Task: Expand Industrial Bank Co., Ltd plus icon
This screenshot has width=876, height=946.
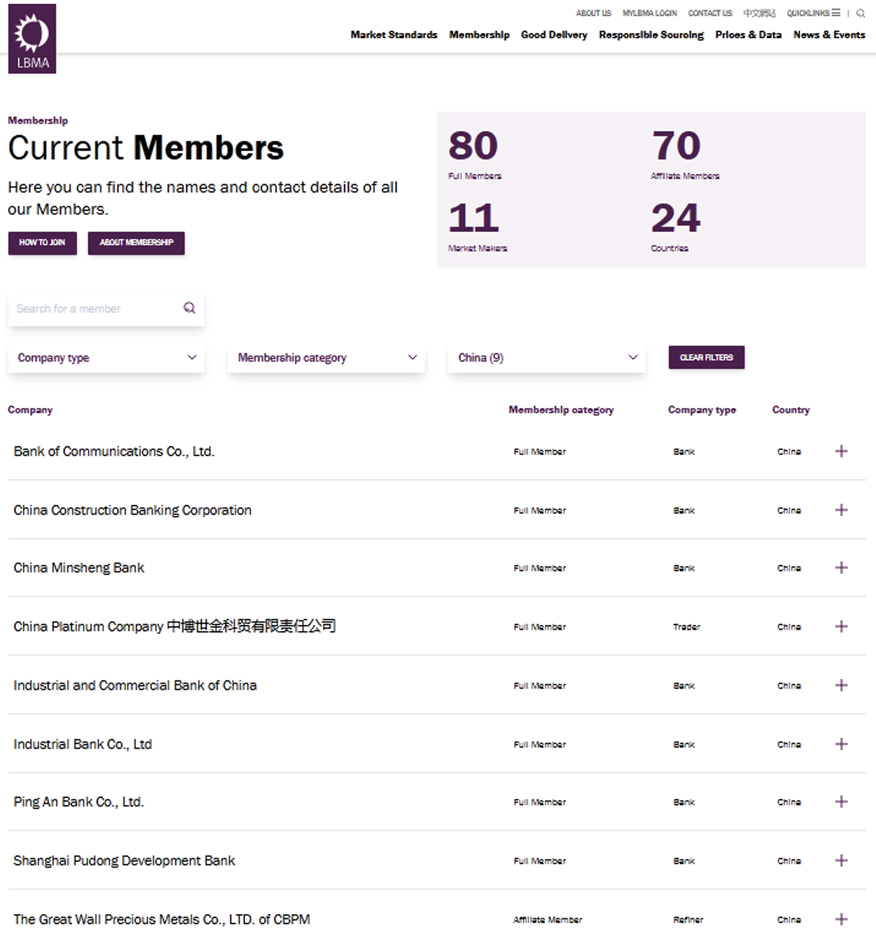Action: [841, 744]
